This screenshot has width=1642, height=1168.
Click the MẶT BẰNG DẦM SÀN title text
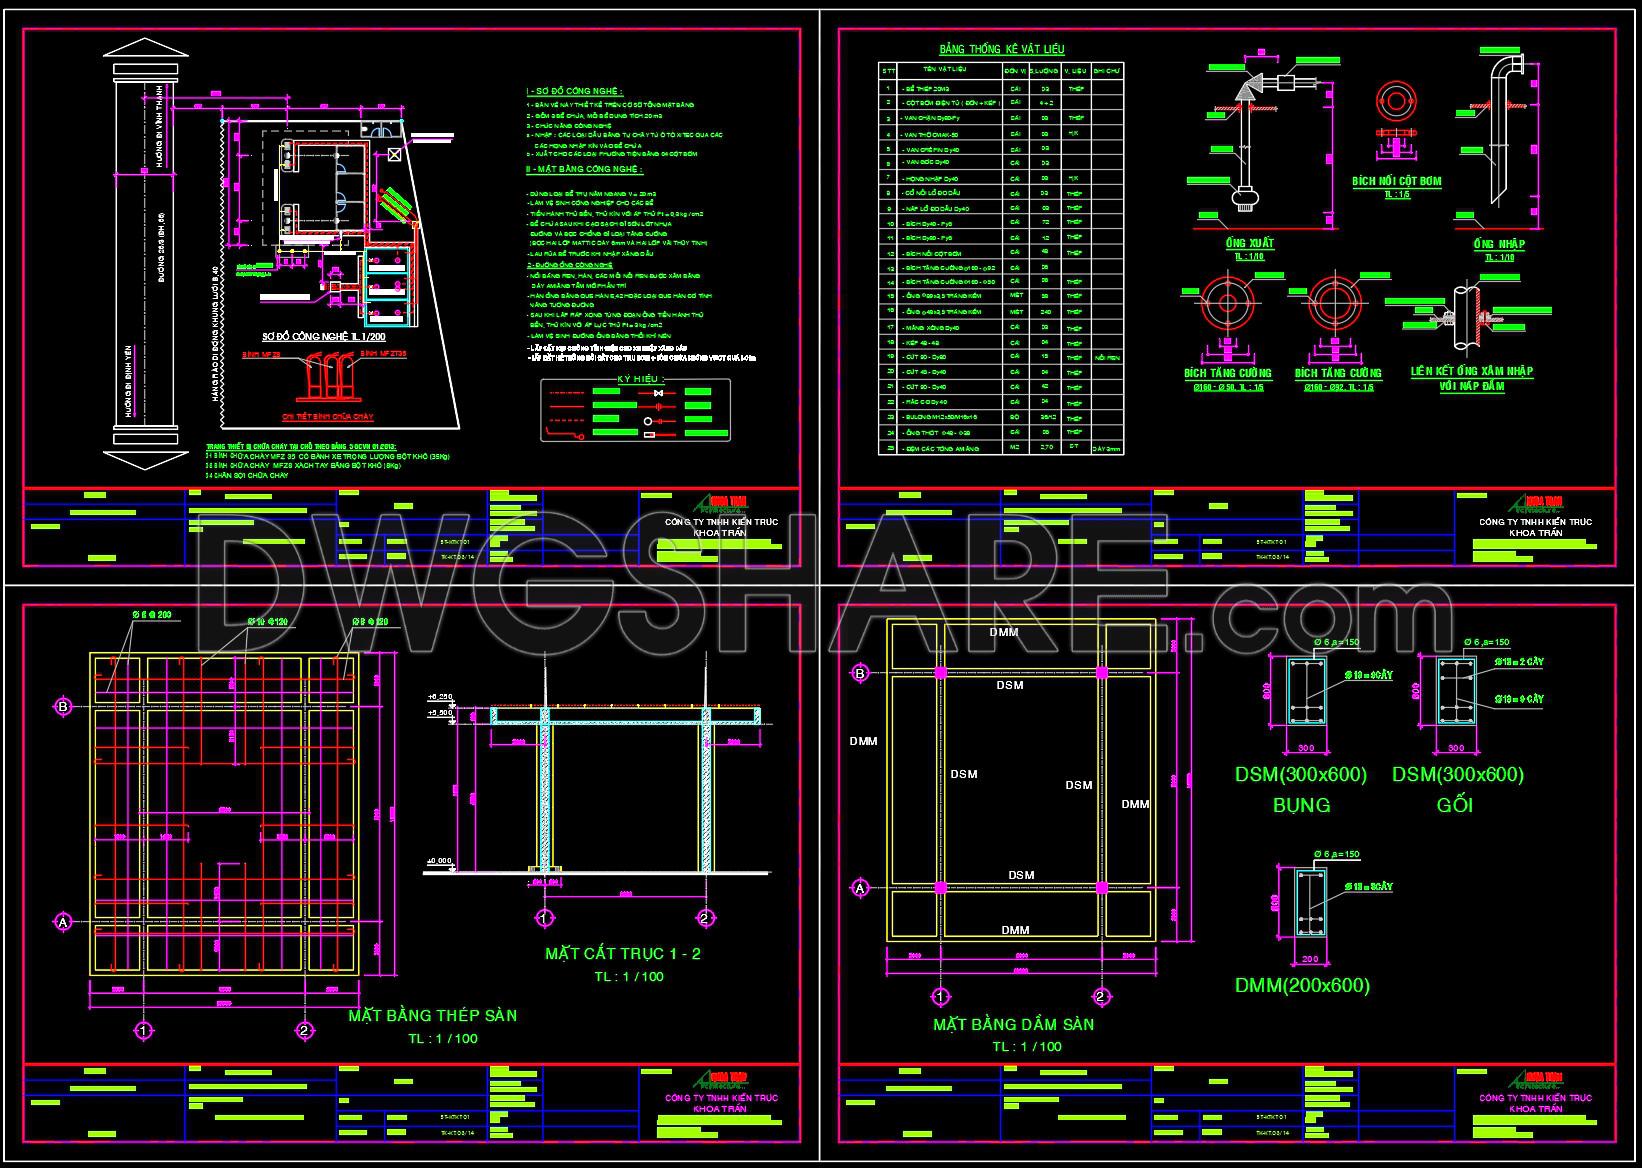(x=1013, y=1025)
